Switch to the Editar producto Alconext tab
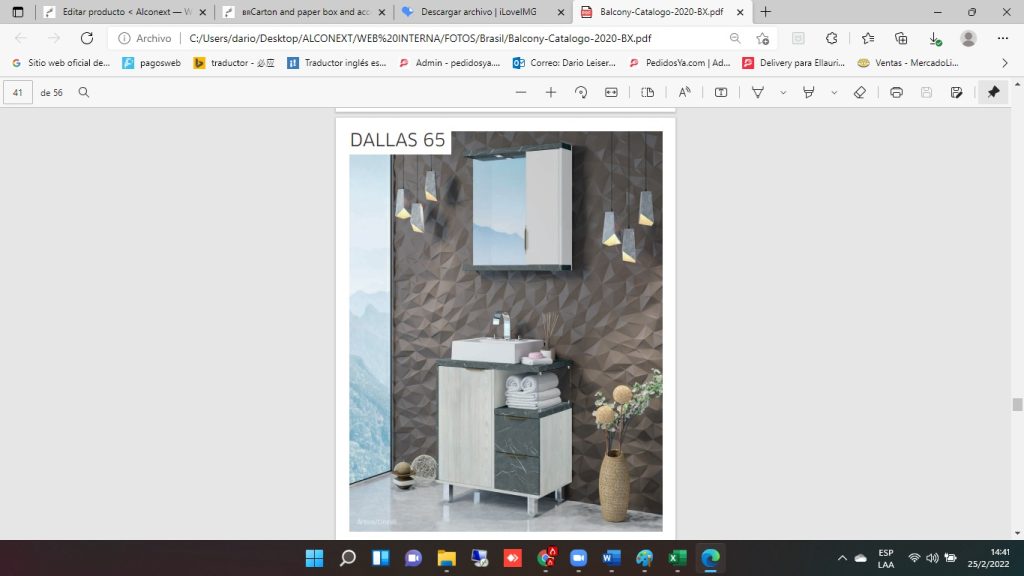The height and width of the screenshot is (576, 1024). point(125,12)
